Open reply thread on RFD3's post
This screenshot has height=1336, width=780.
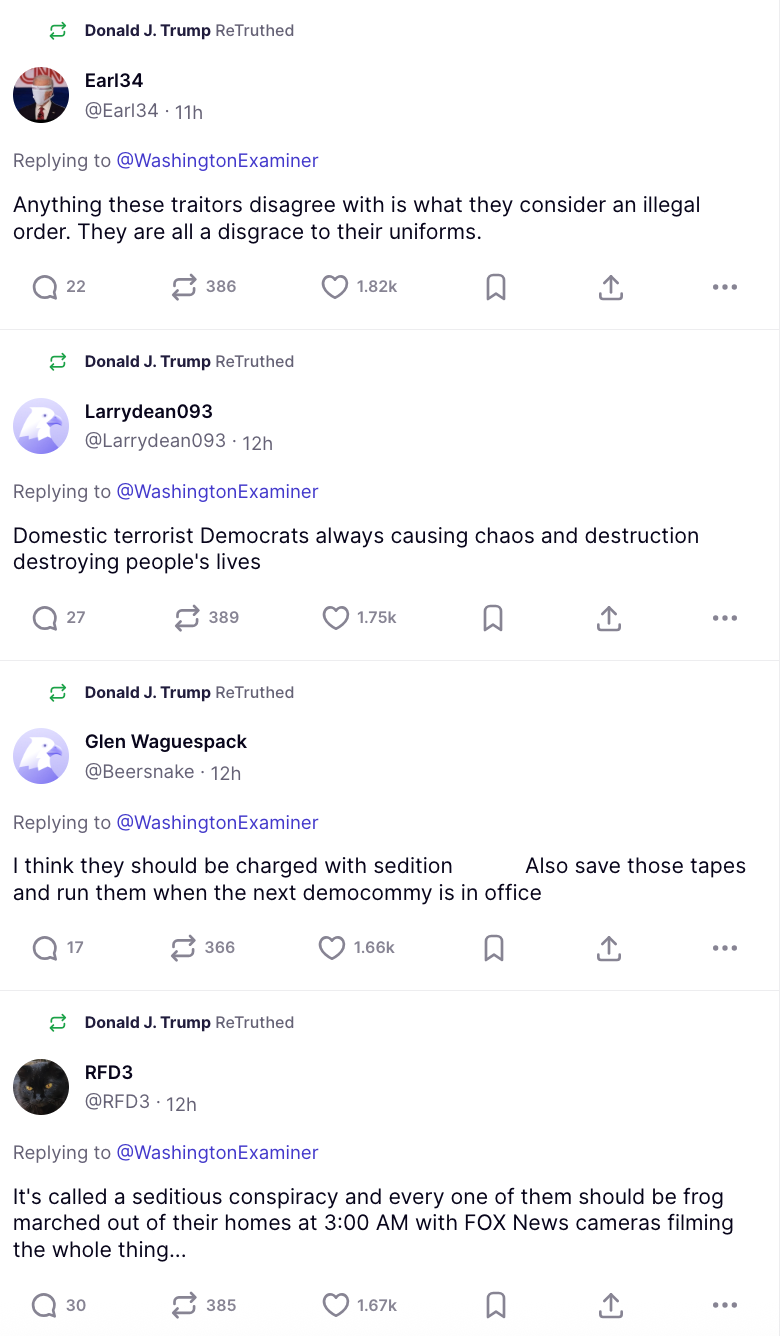tap(45, 1305)
